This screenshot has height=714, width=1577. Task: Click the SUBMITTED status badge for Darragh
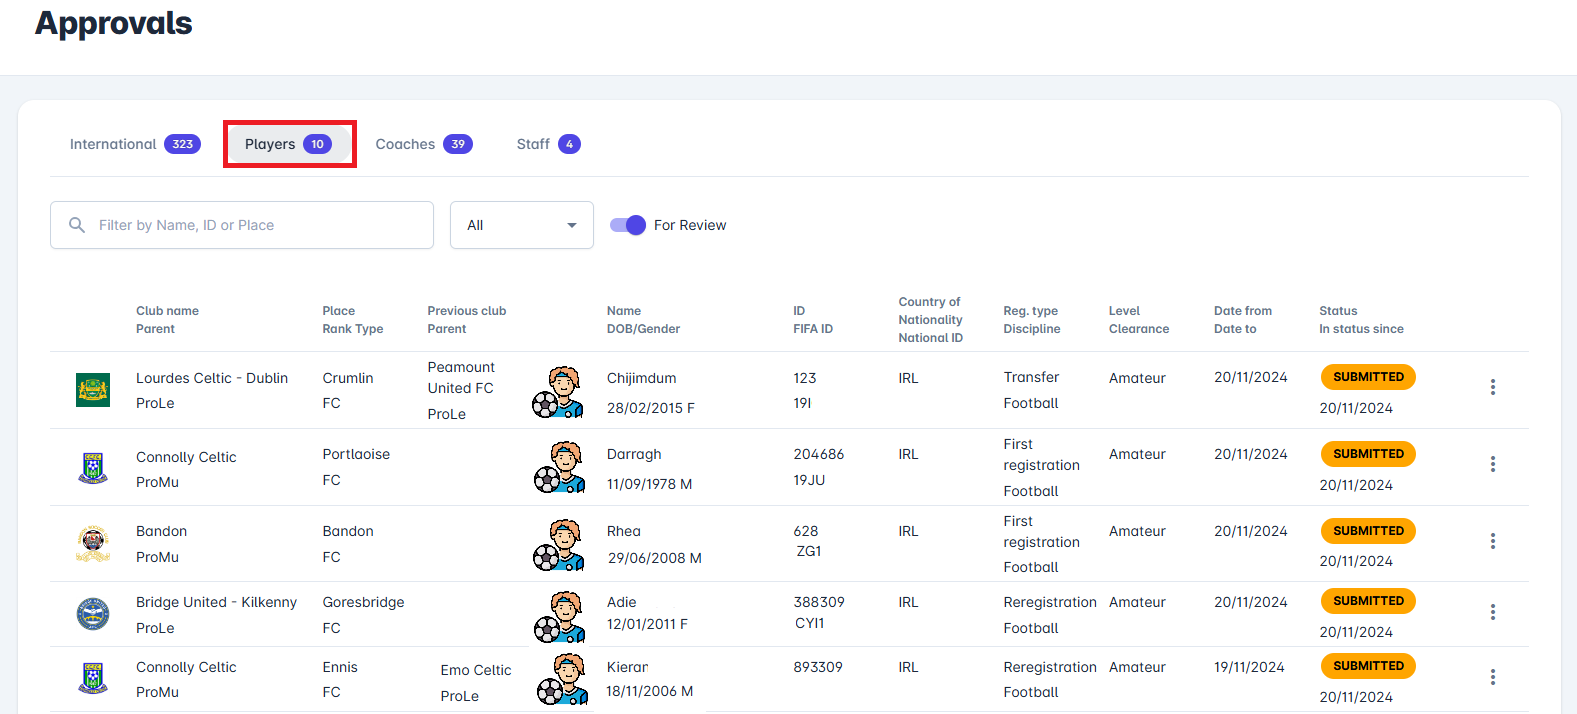(x=1367, y=454)
